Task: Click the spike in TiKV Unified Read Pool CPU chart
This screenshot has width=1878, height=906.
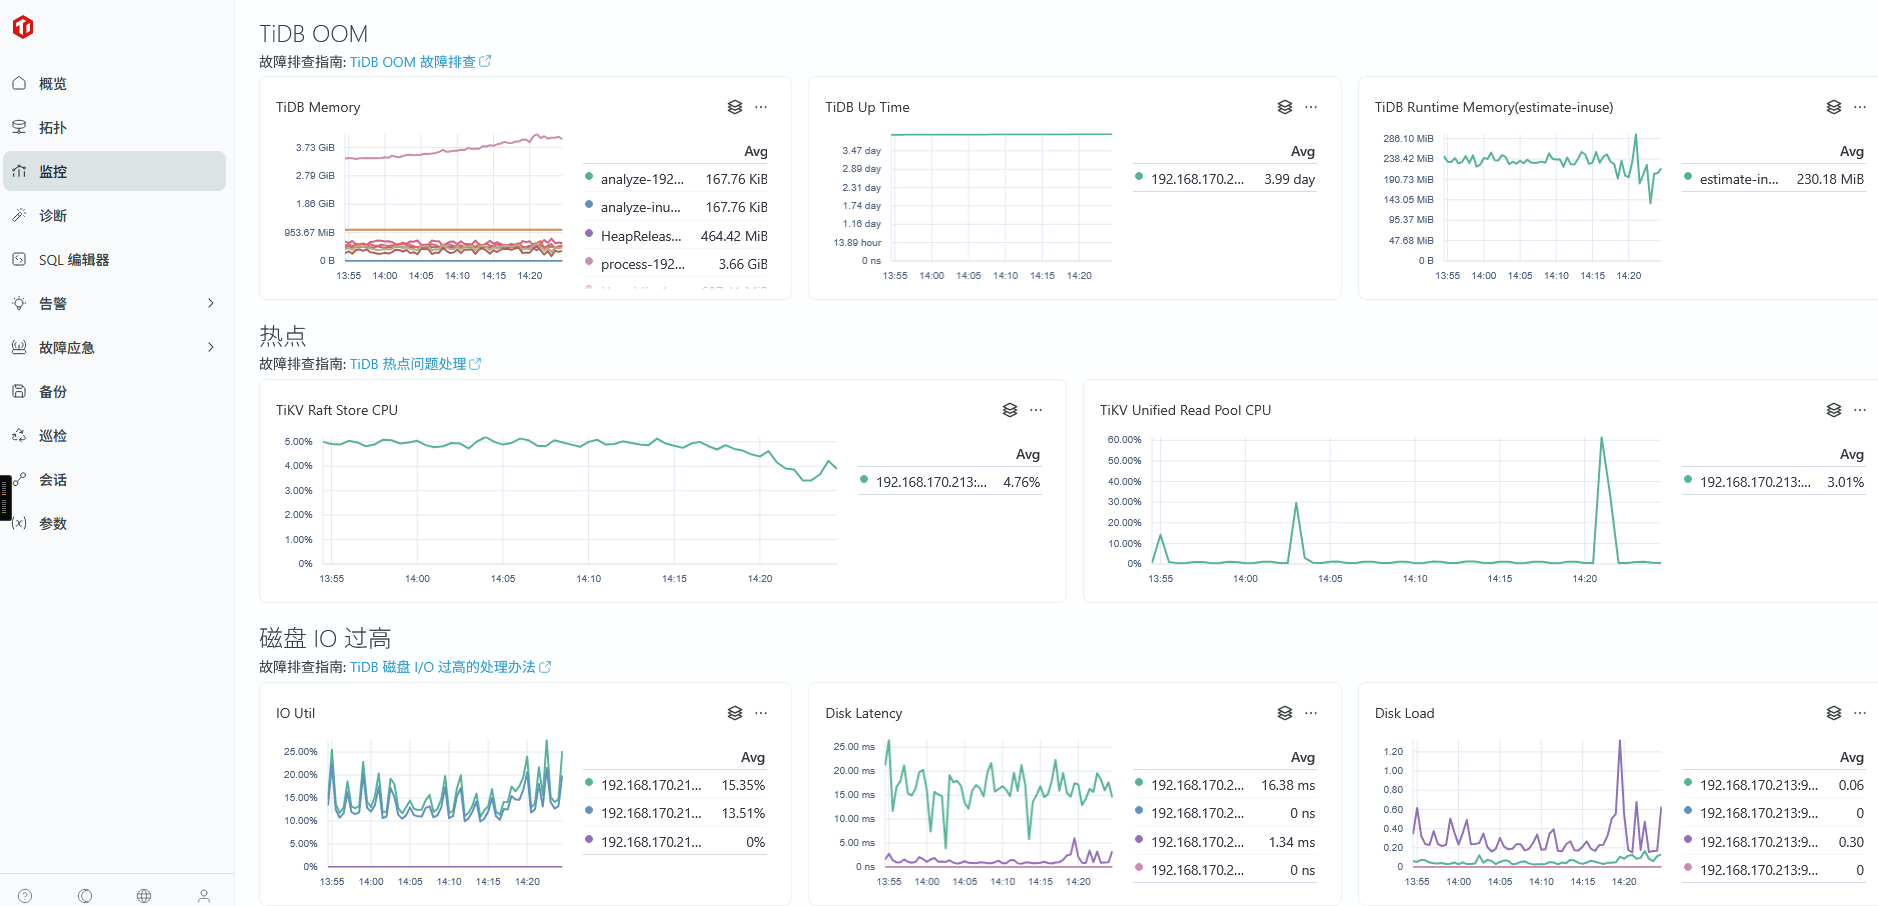Action: (x=1601, y=440)
